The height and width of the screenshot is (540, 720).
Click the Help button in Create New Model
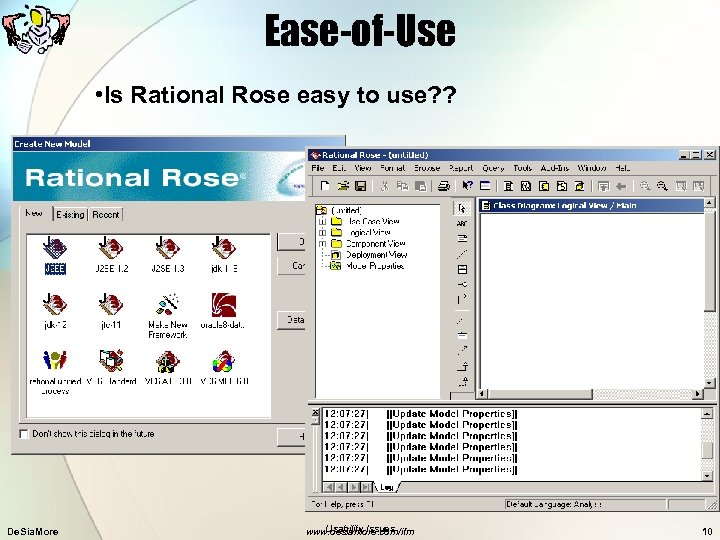point(291,437)
